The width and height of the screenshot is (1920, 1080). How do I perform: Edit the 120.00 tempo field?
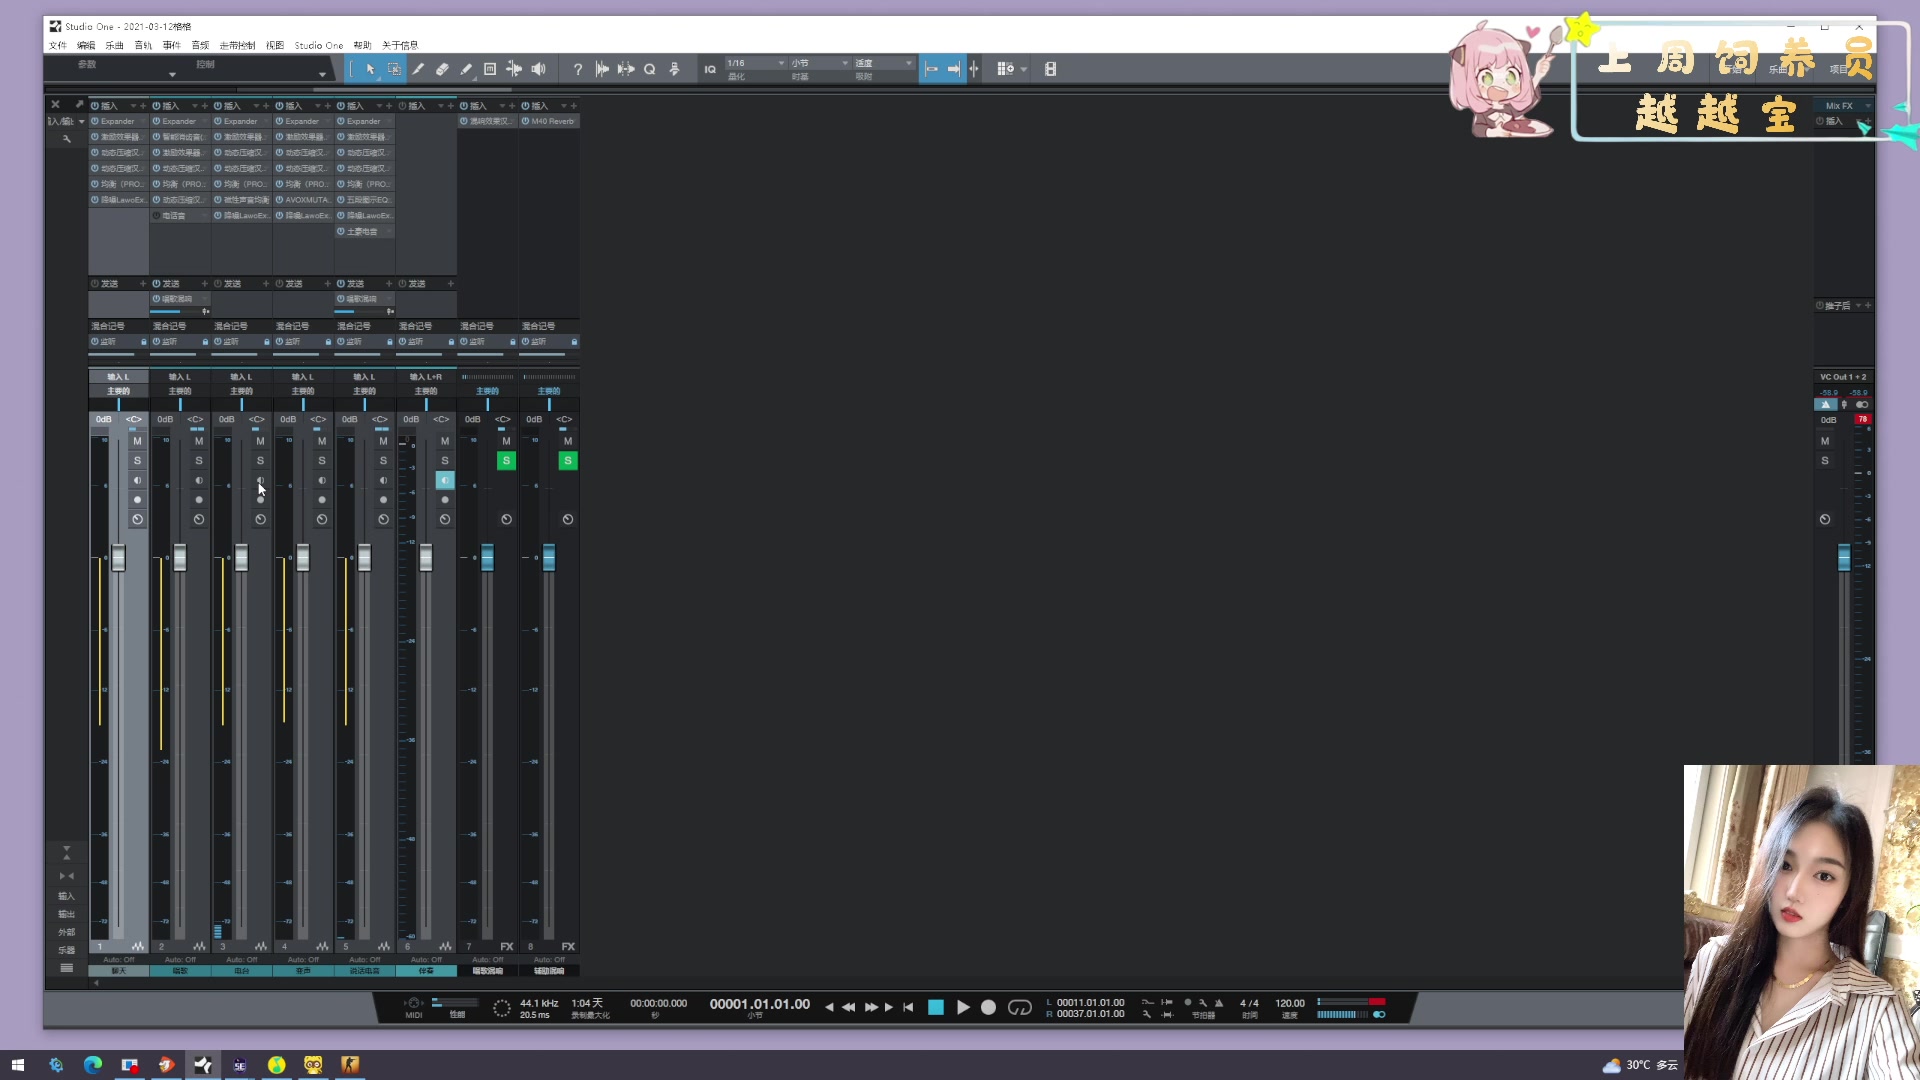tap(1290, 1003)
